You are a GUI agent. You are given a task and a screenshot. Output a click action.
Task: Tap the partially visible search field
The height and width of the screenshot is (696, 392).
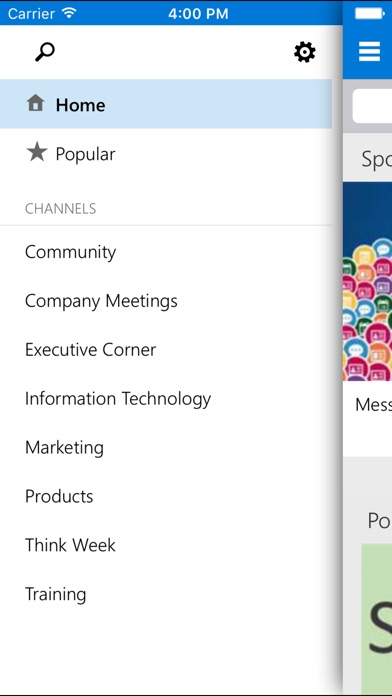[x=372, y=106]
